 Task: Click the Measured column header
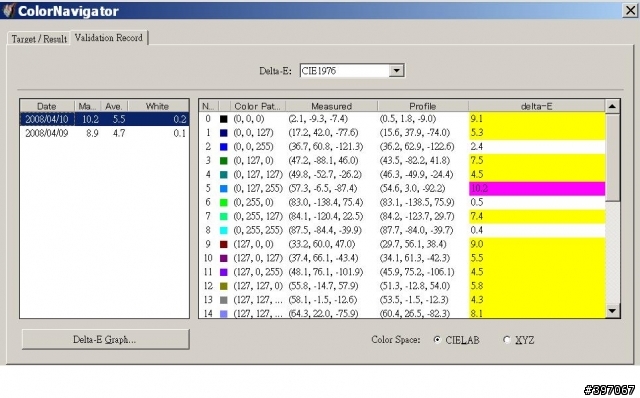tap(331, 106)
